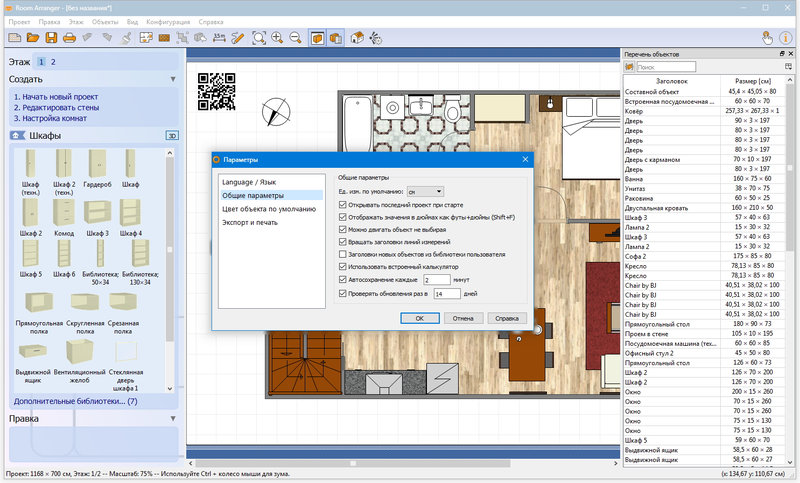
Task: Select the Выдвижной ящик library item
Action: click(x=33, y=363)
